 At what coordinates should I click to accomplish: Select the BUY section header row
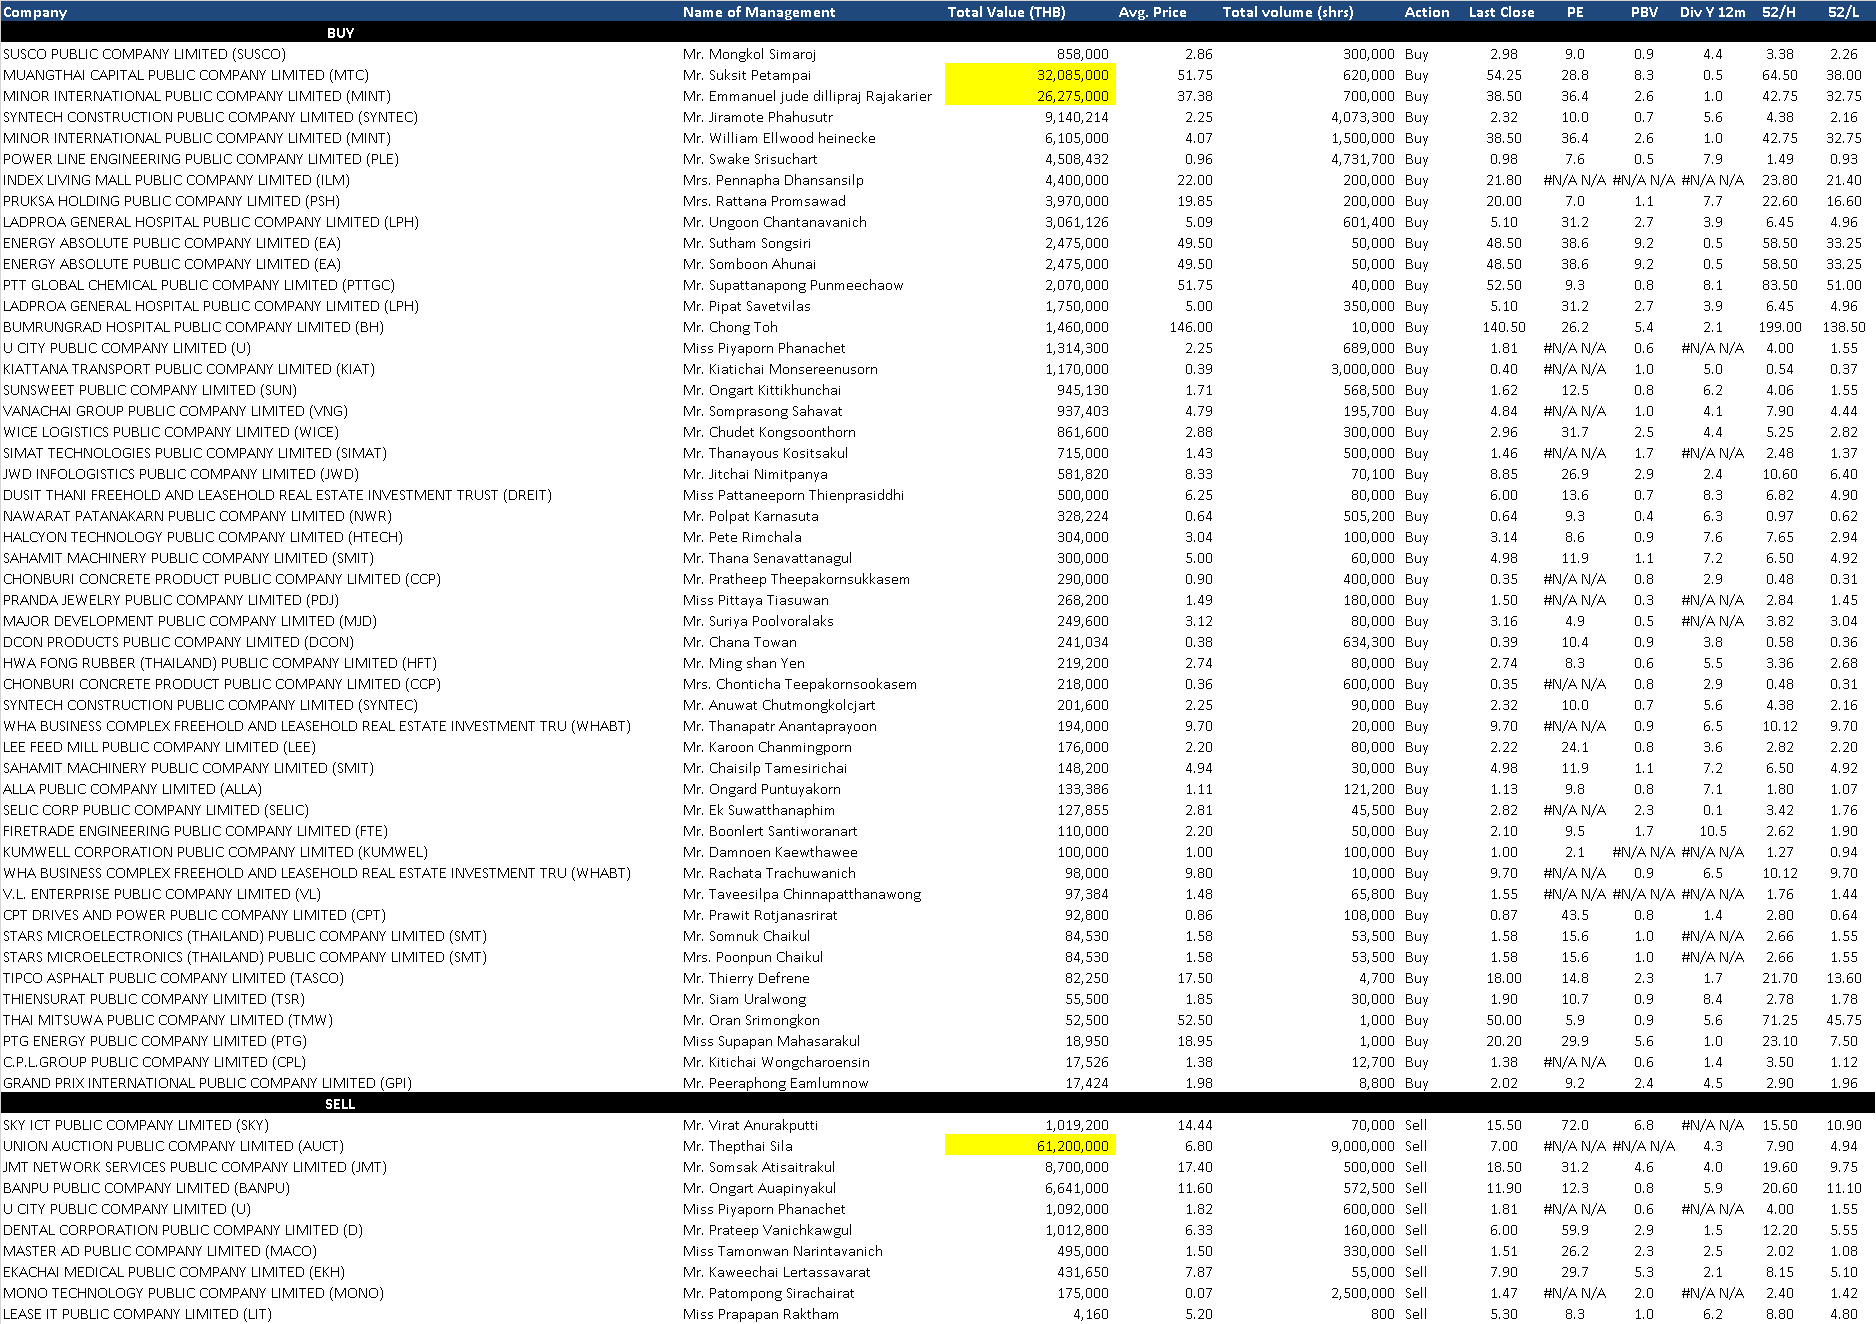point(938,33)
